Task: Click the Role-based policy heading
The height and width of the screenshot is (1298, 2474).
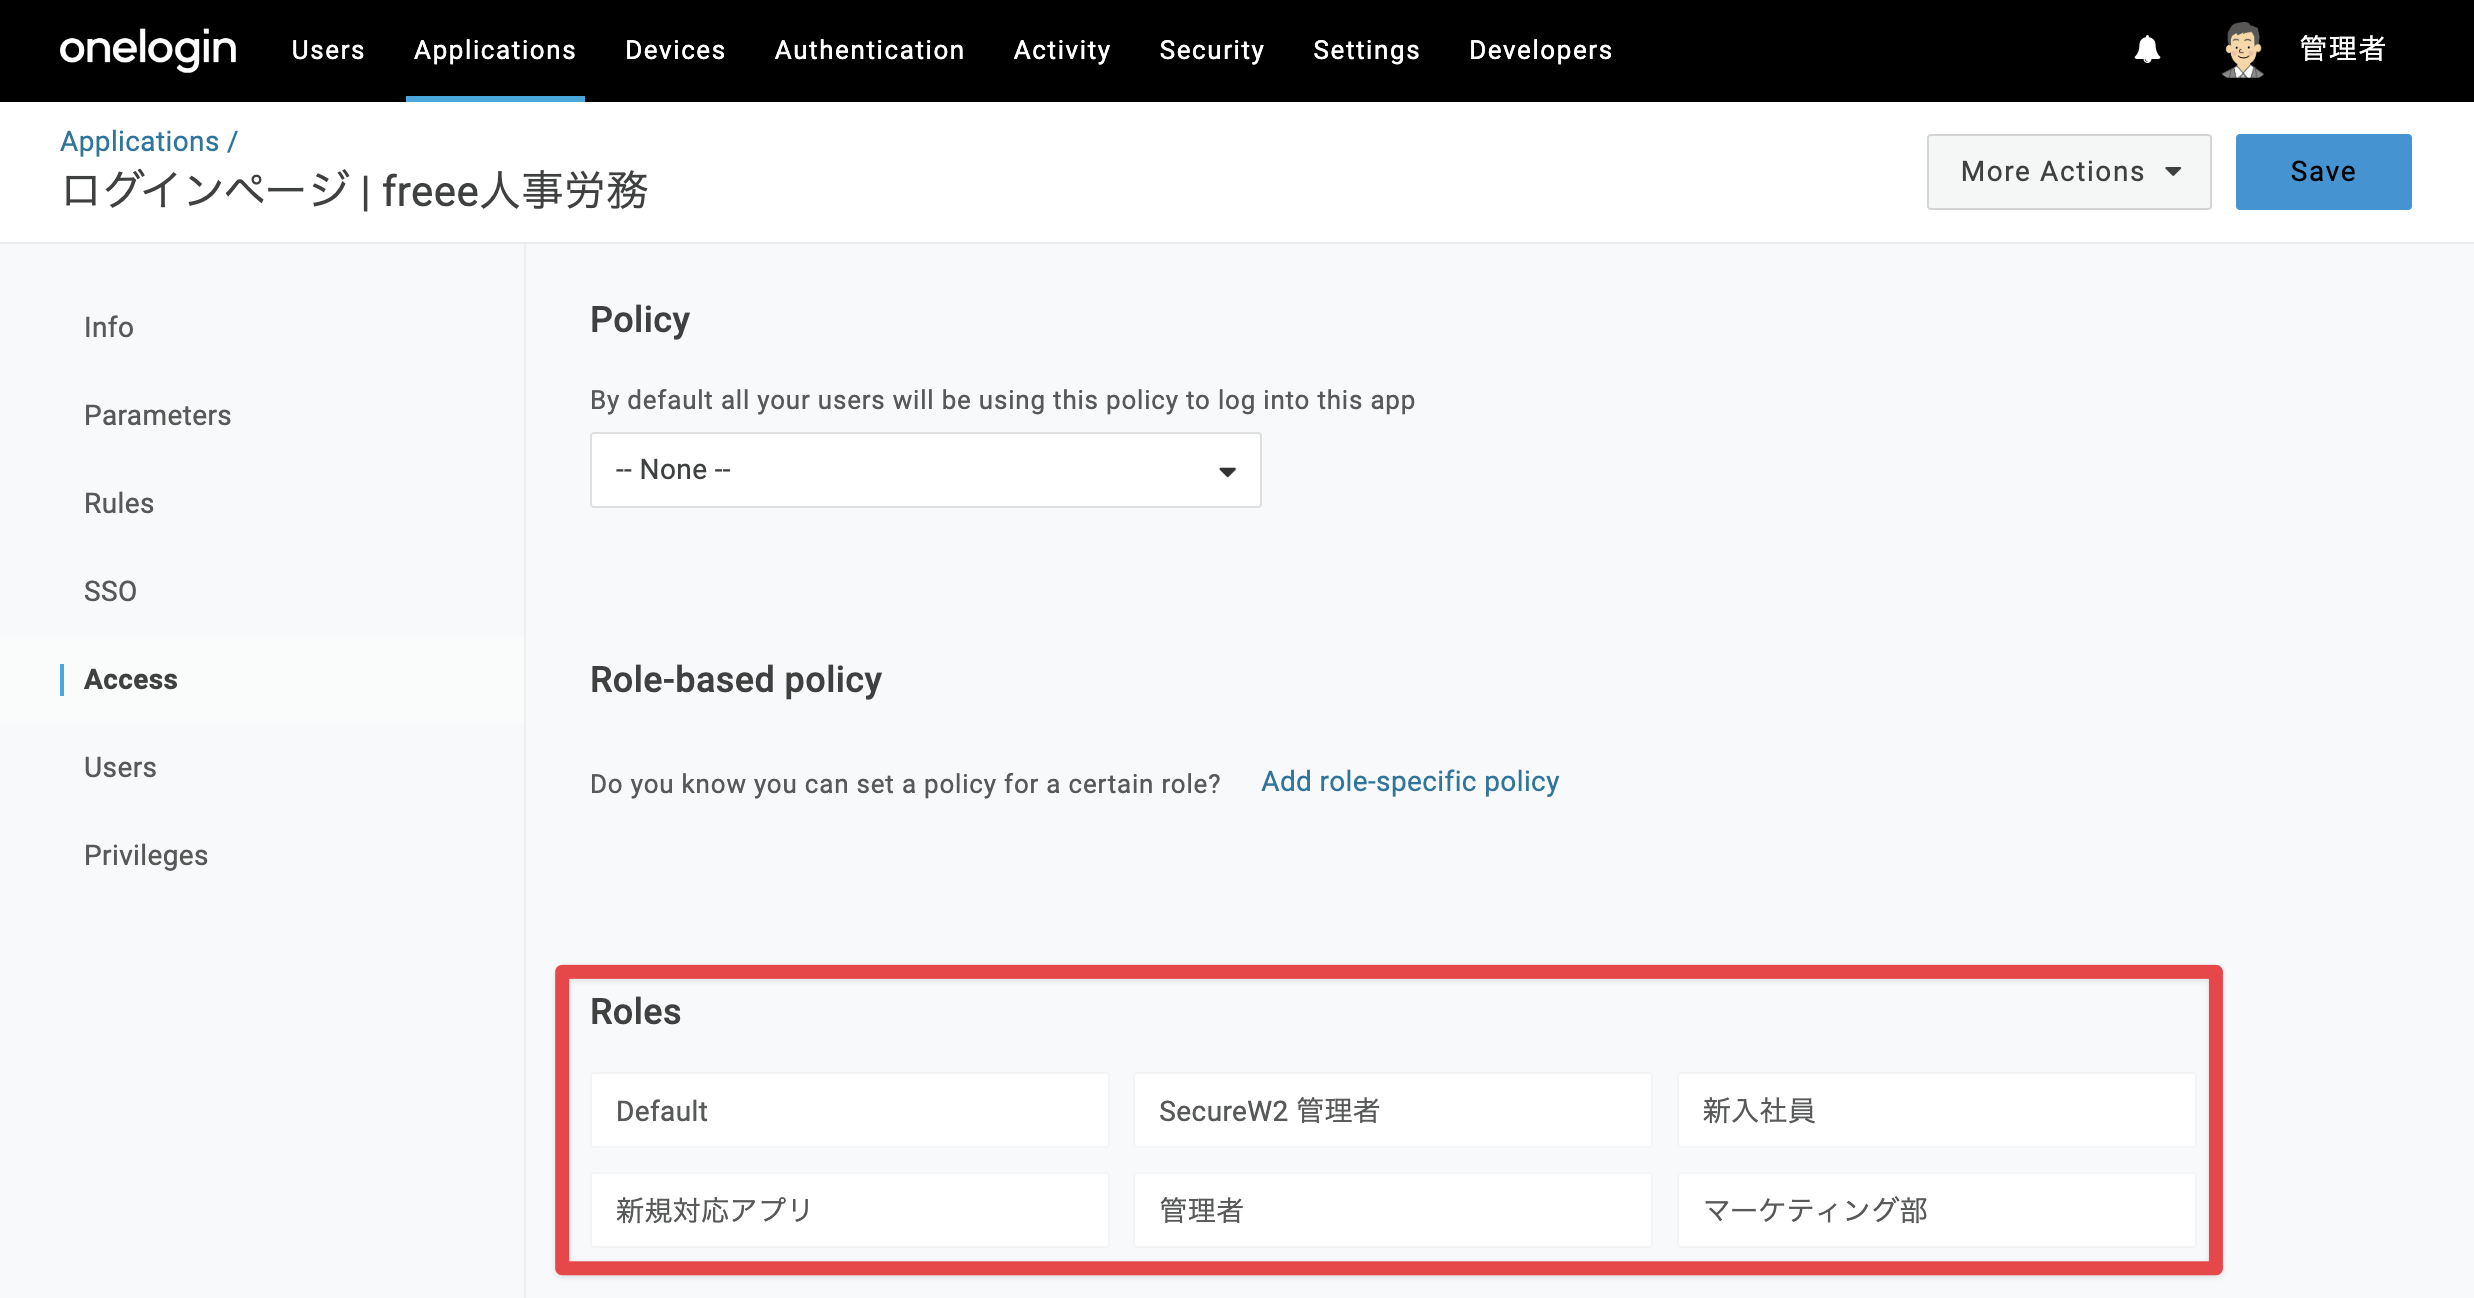Action: 736,680
